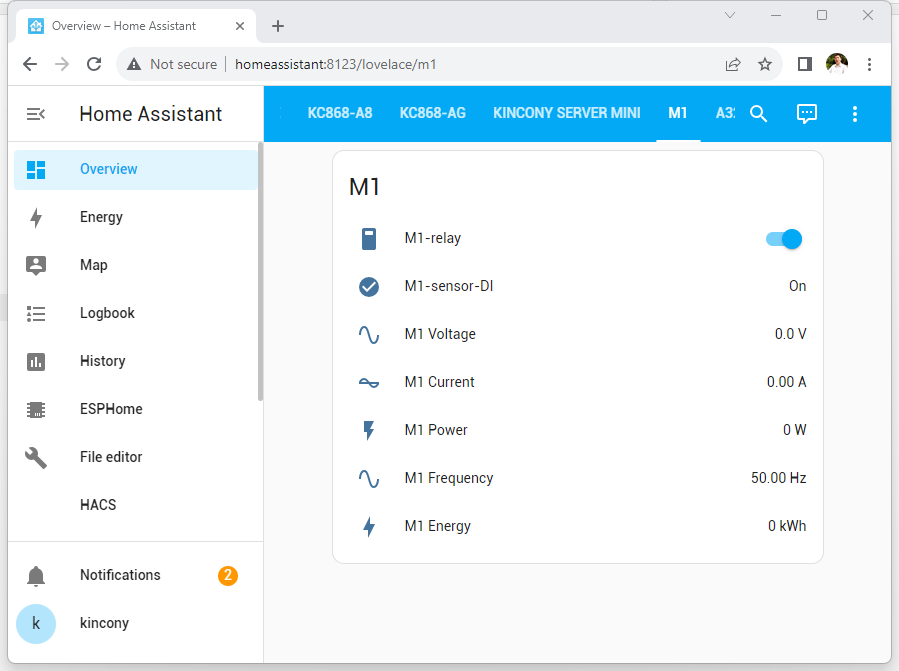Viewport: 899px width, 671px height.
Task: Click the M1 Voltage sine wave icon
Action: click(x=369, y=335)
